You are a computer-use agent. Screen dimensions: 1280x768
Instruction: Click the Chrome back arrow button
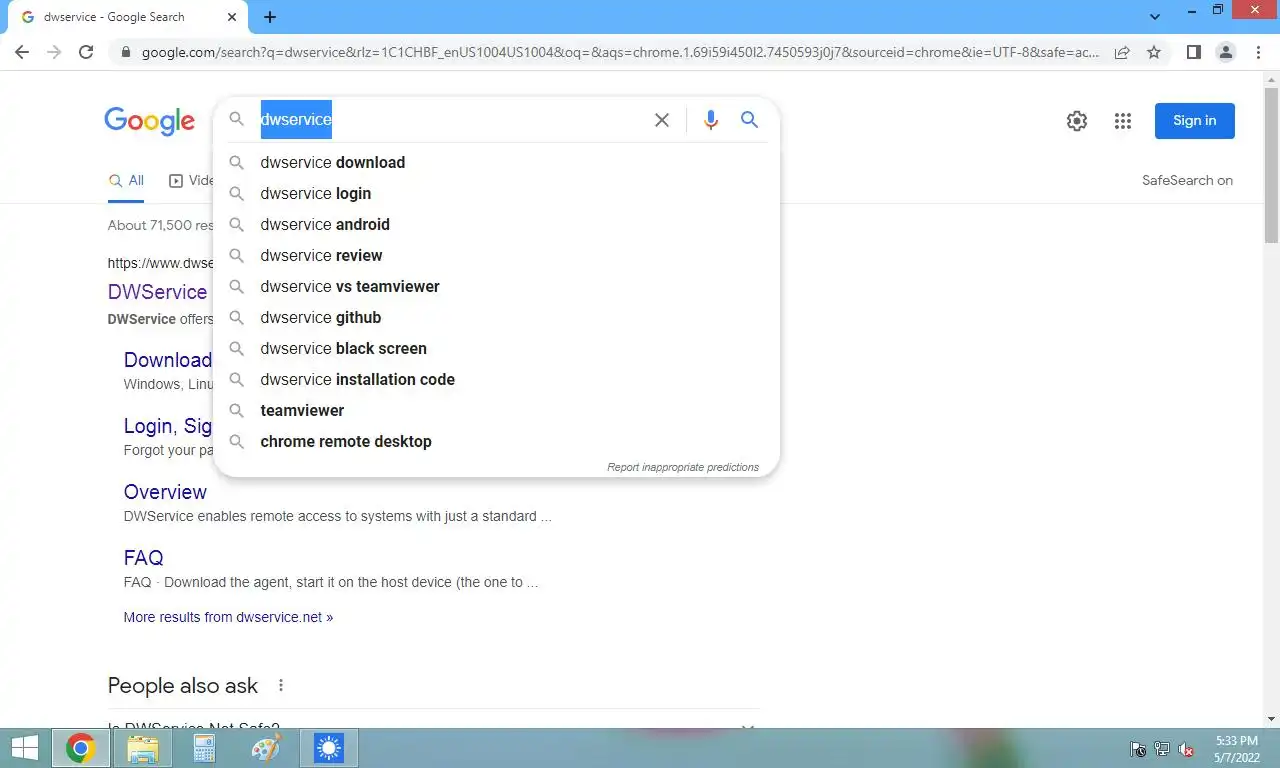point(22,52)
